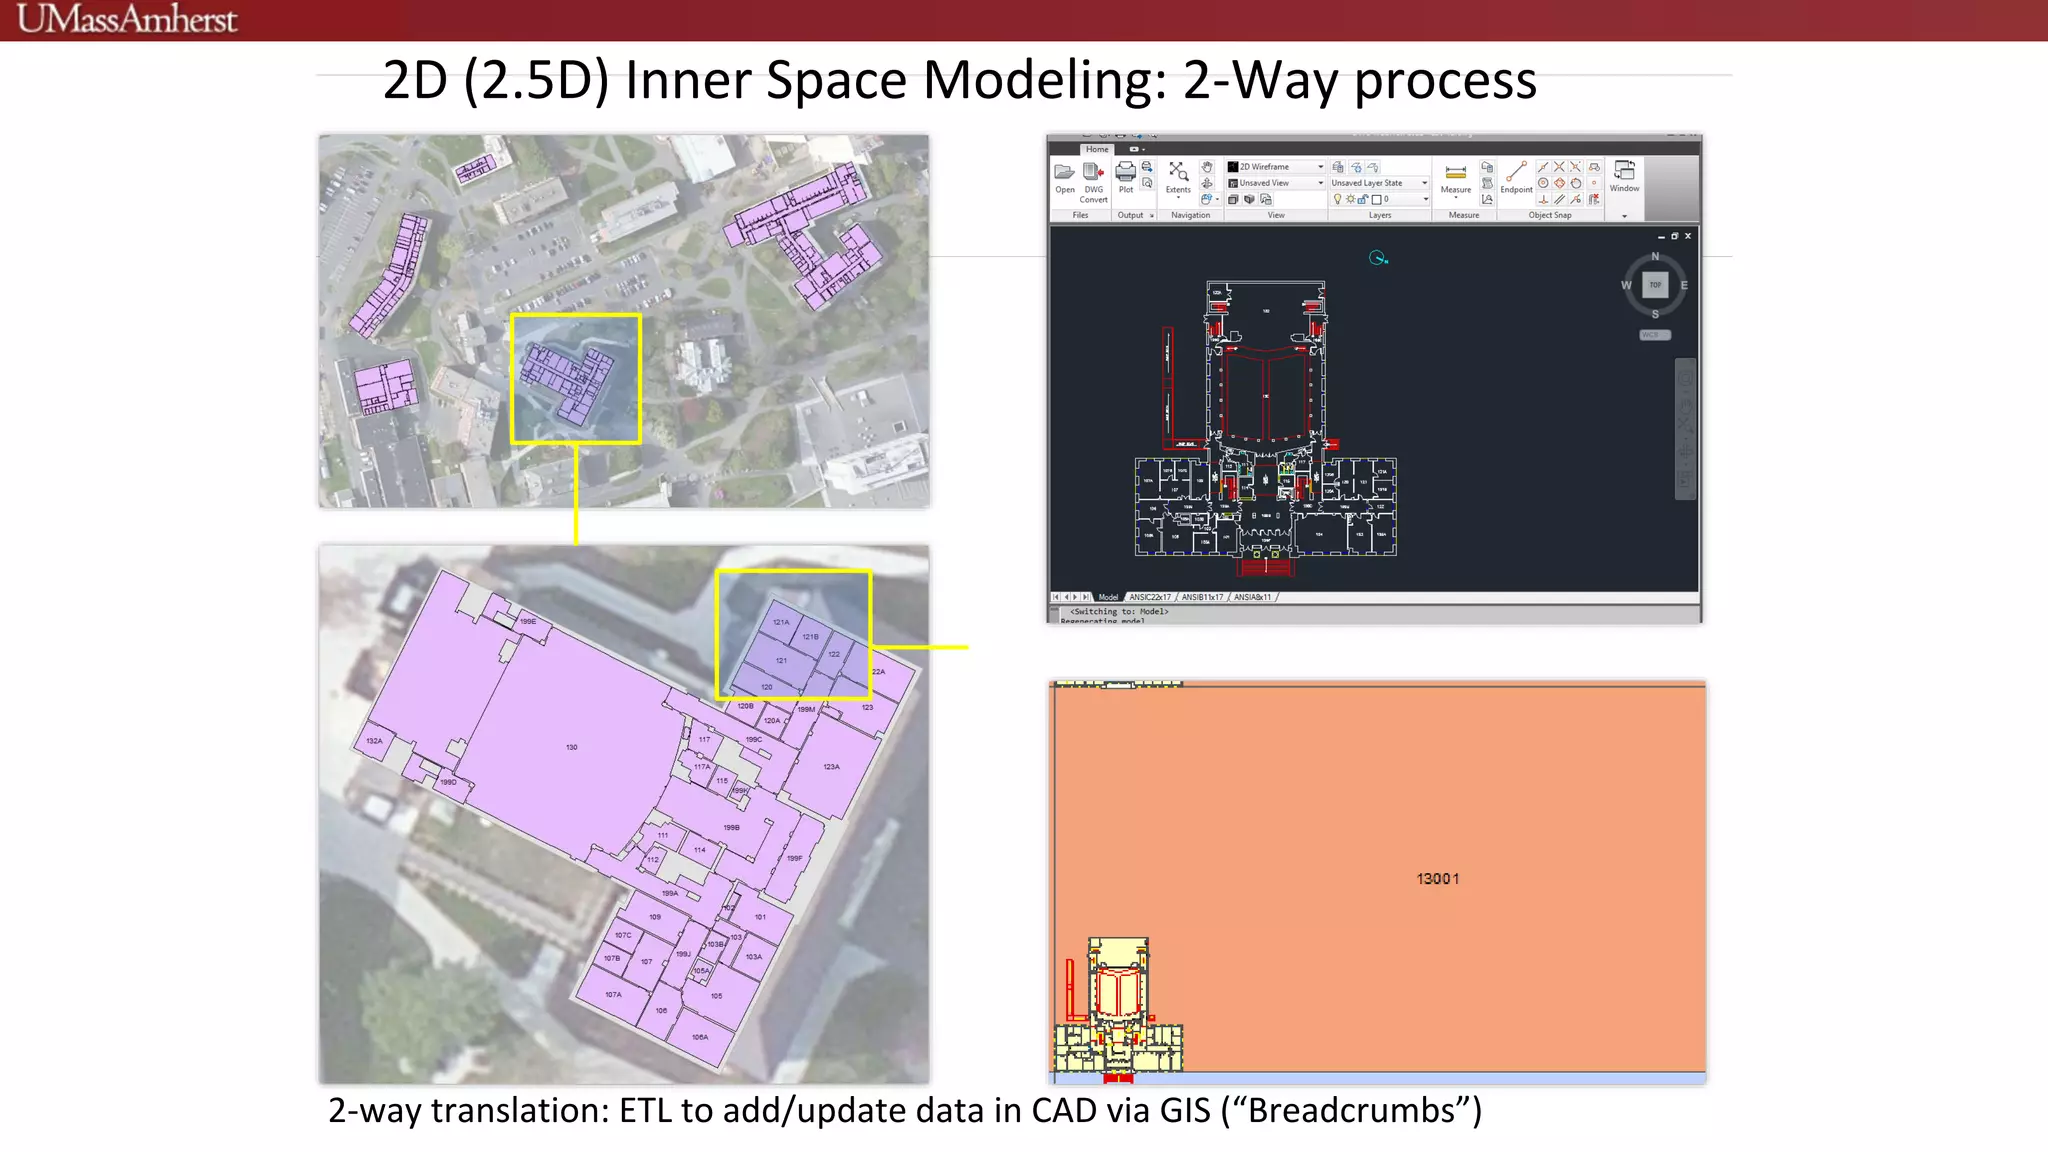
Task: Expand the Window panel dropdown arrow
Action: [x=1624, y=216]
